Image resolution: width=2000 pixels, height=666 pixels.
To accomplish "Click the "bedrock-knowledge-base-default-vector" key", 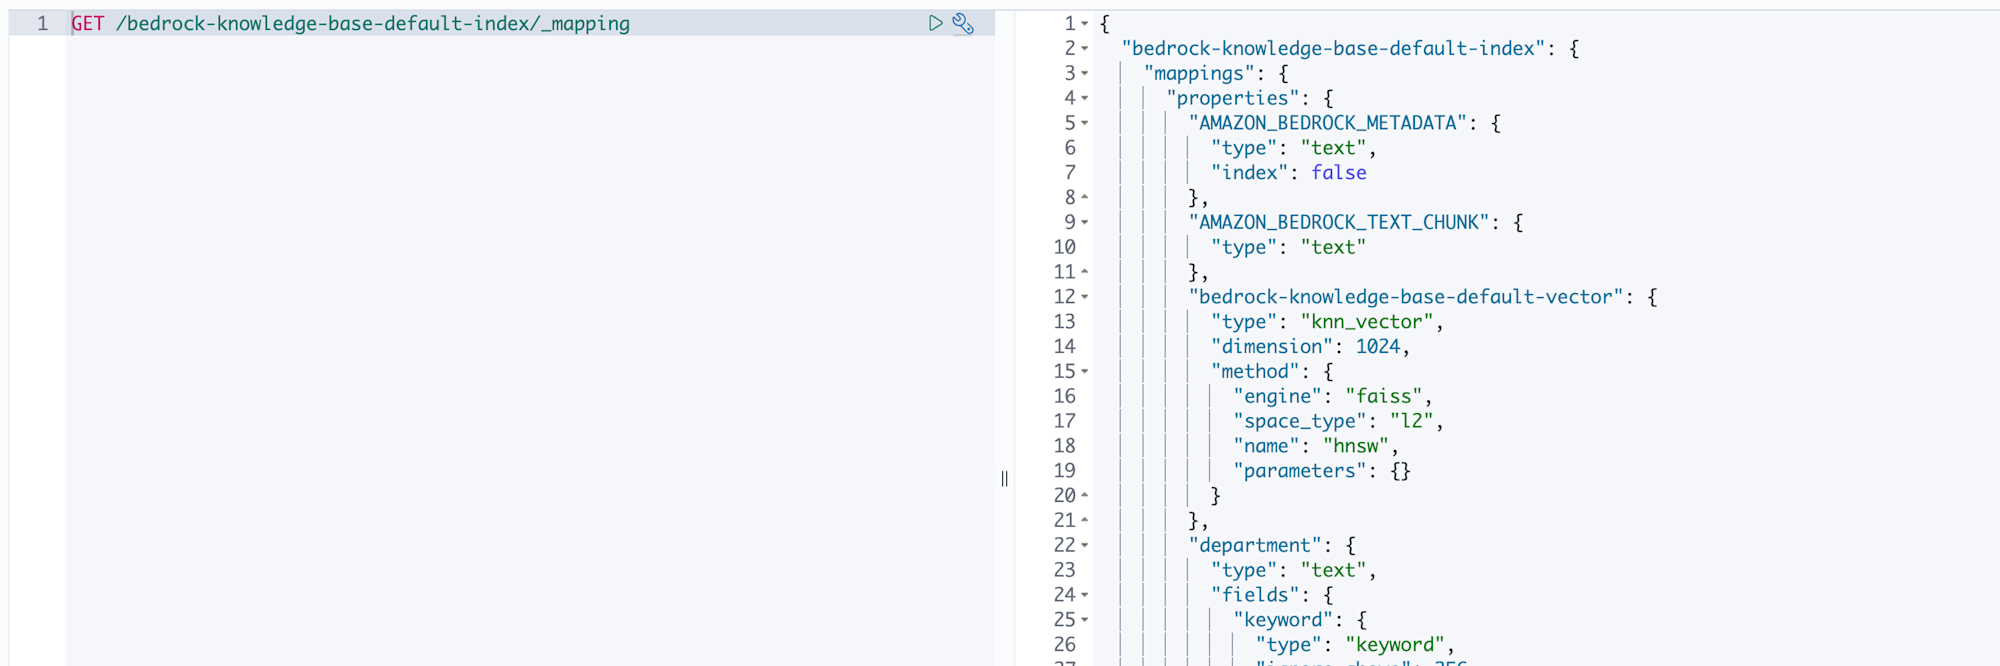I will pyautogui.click(x=1406, y=297).
